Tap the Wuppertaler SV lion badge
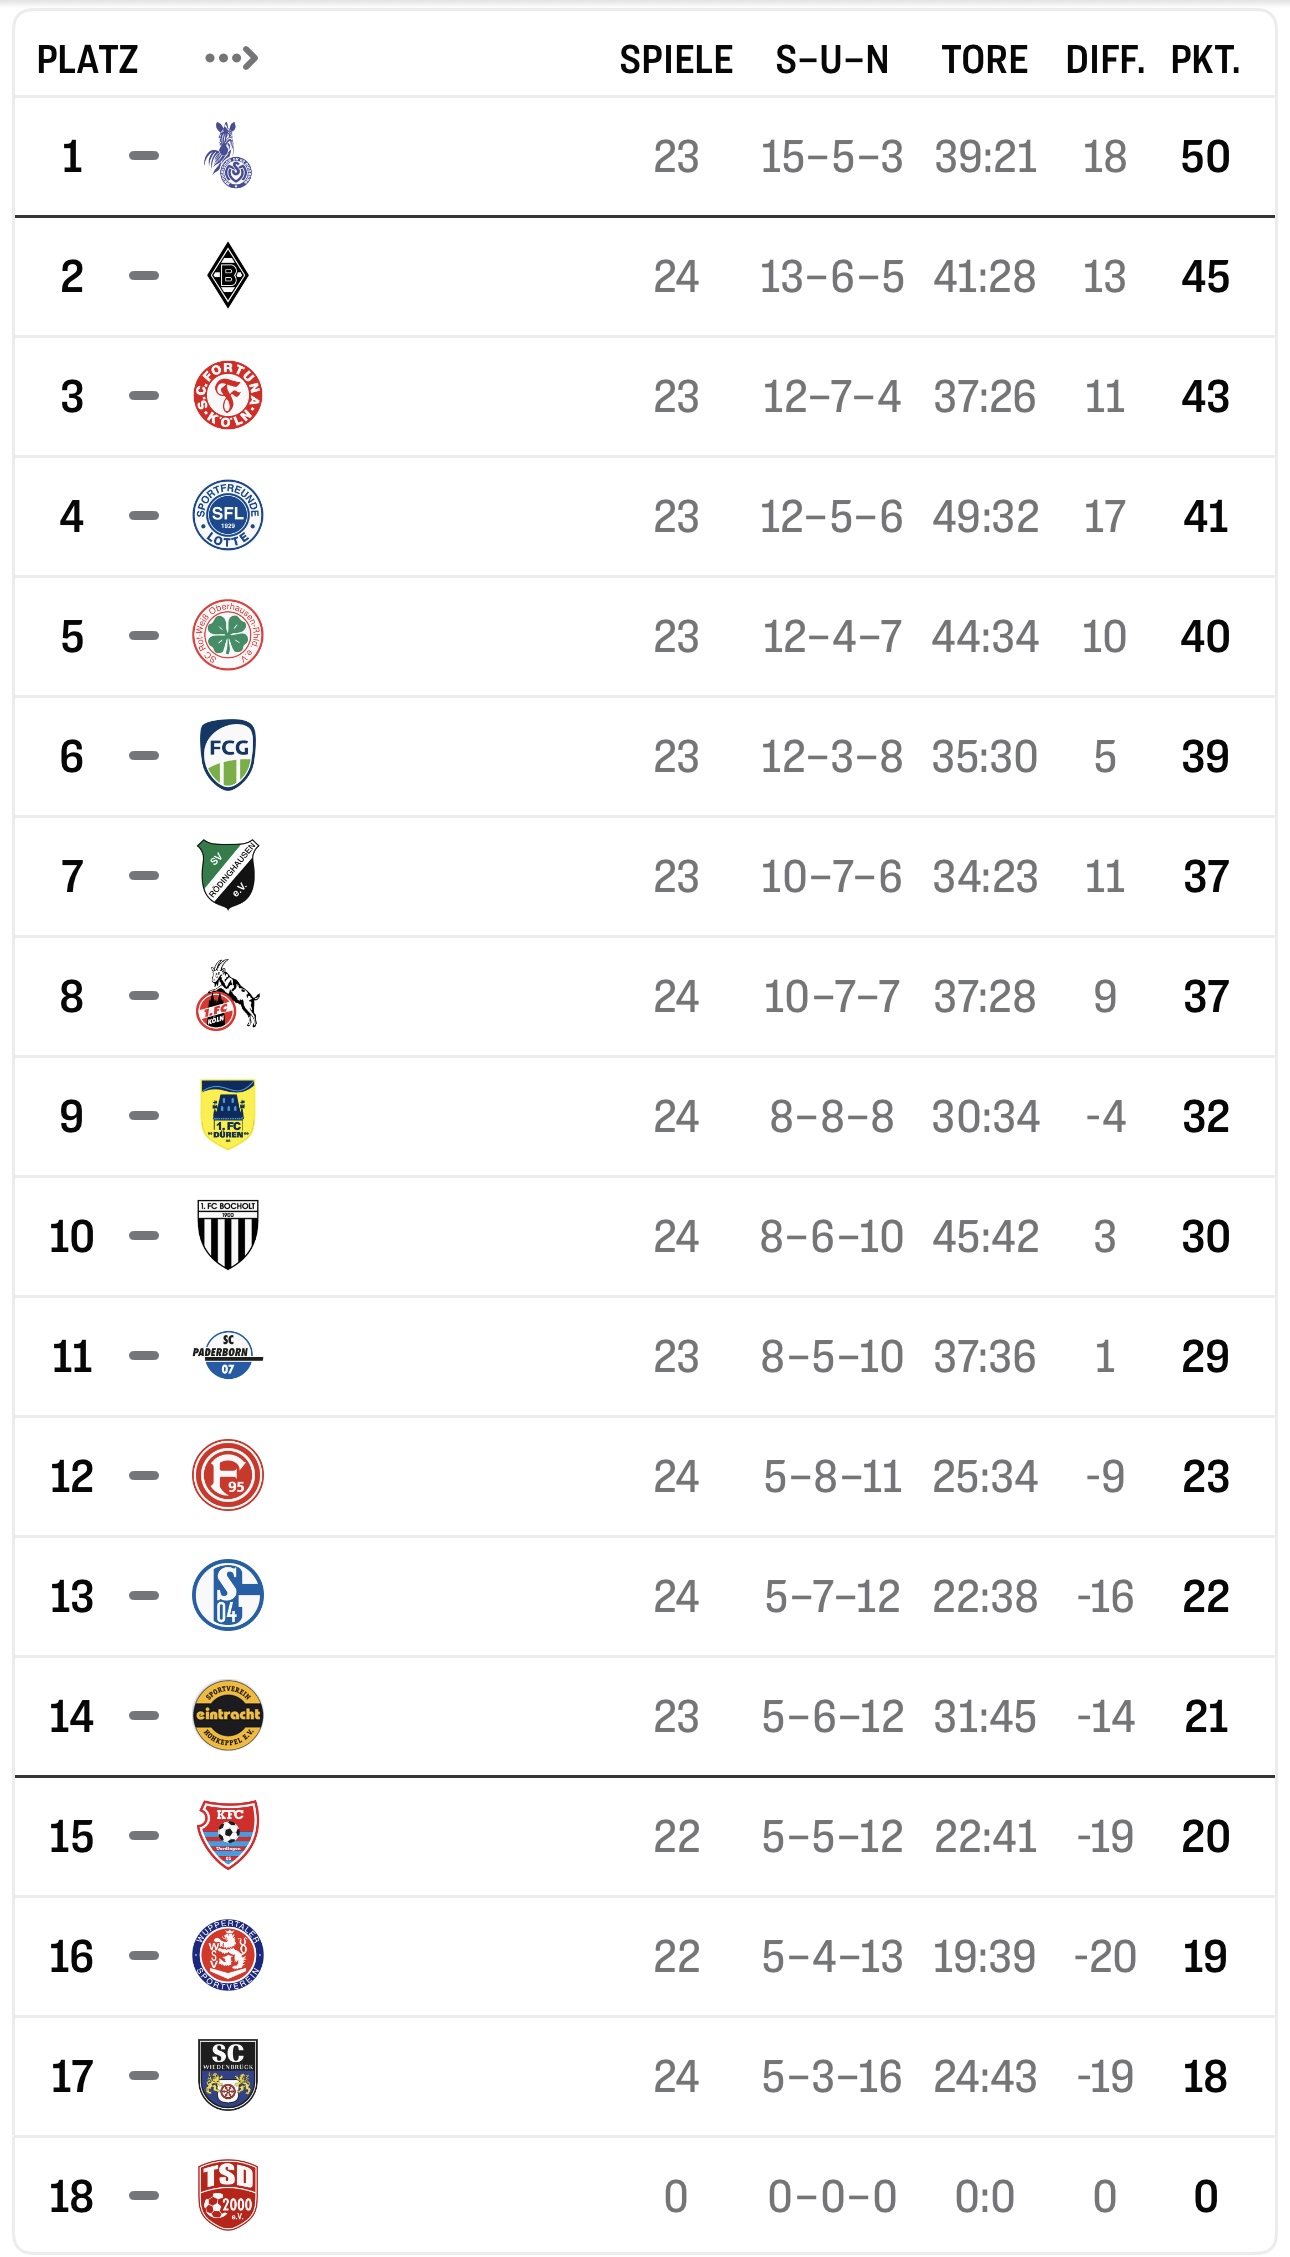1290x2257 pixels. (x=228, y=1955)
